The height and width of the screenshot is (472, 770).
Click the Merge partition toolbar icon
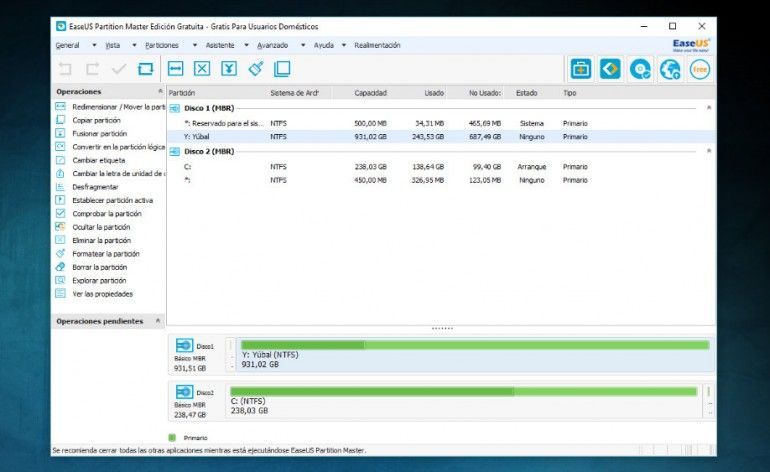(x=229, y=69)
